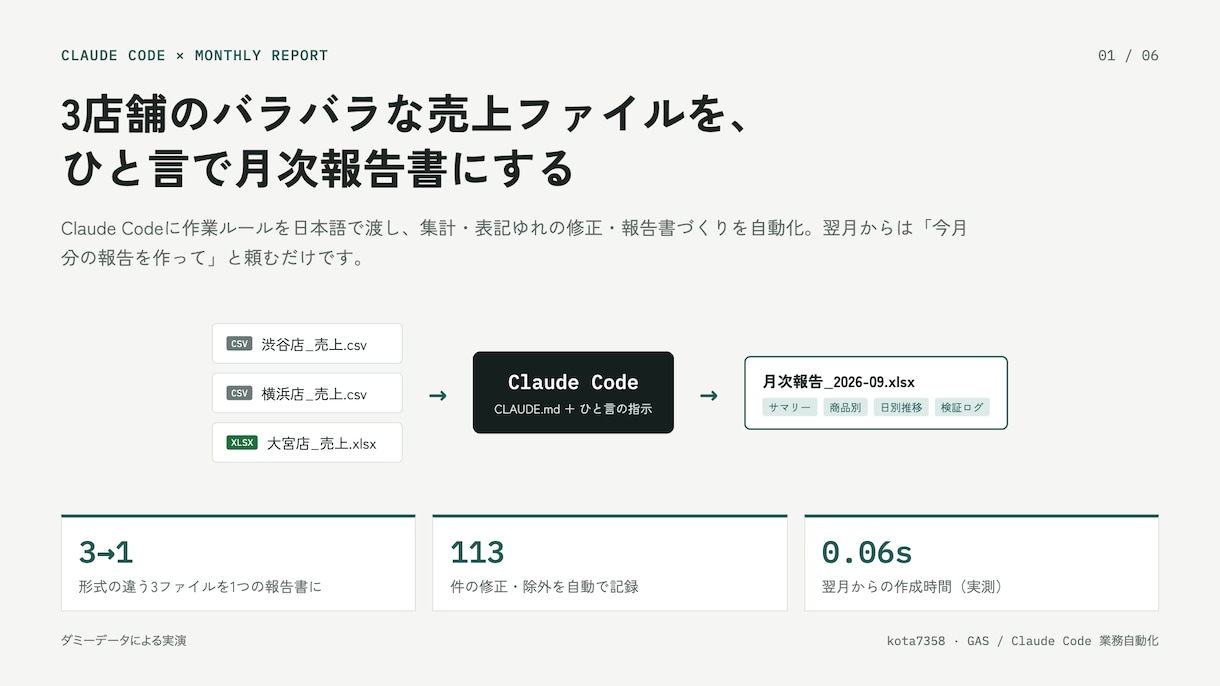
Task: Click the '形式の違う3ファイルを1つの報告書に' caption
Action: [200, 587]
